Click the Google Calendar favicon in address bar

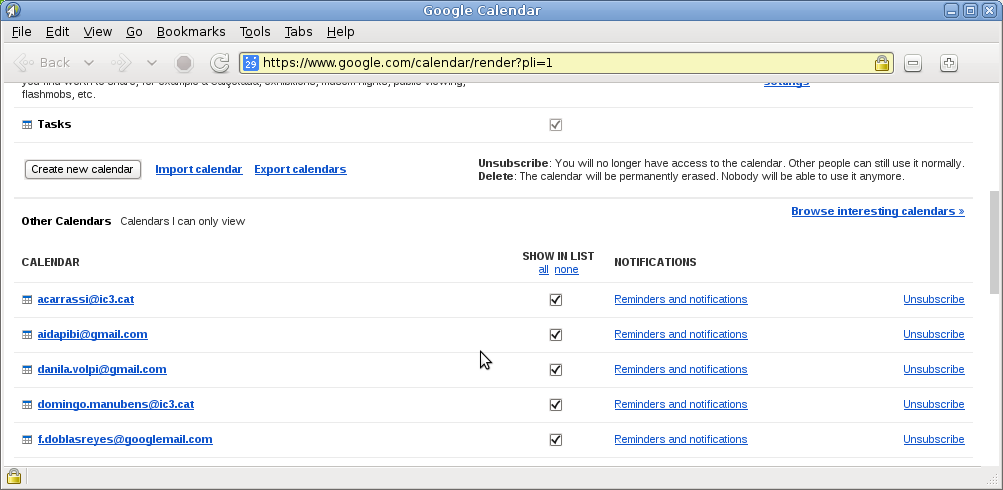[x=251, y=63]
